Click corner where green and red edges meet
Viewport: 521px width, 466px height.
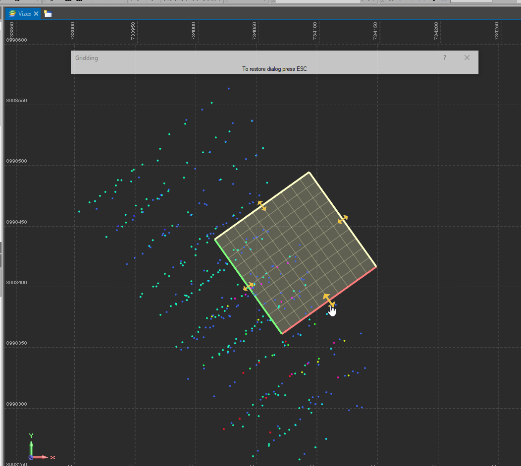(282, 333)
